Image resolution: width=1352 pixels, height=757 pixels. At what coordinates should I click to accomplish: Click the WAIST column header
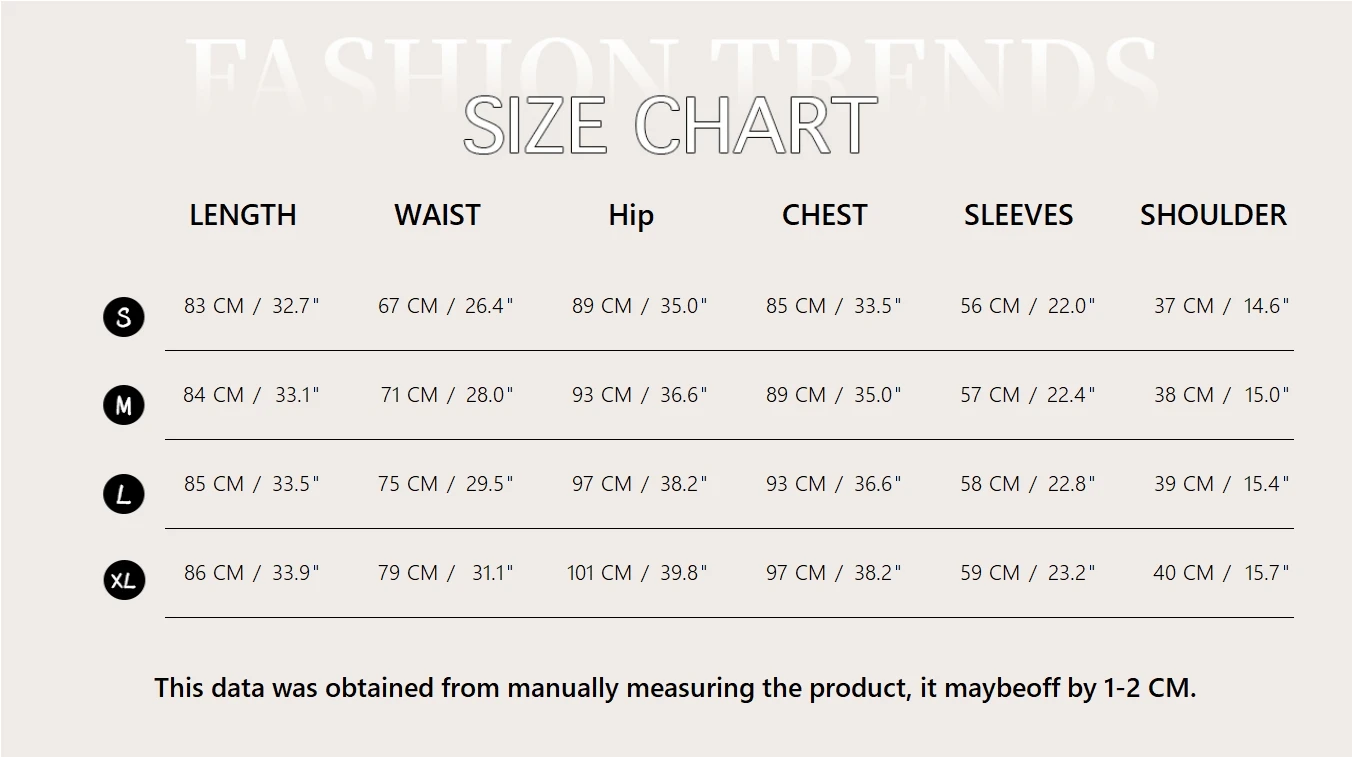coord(437,215)
